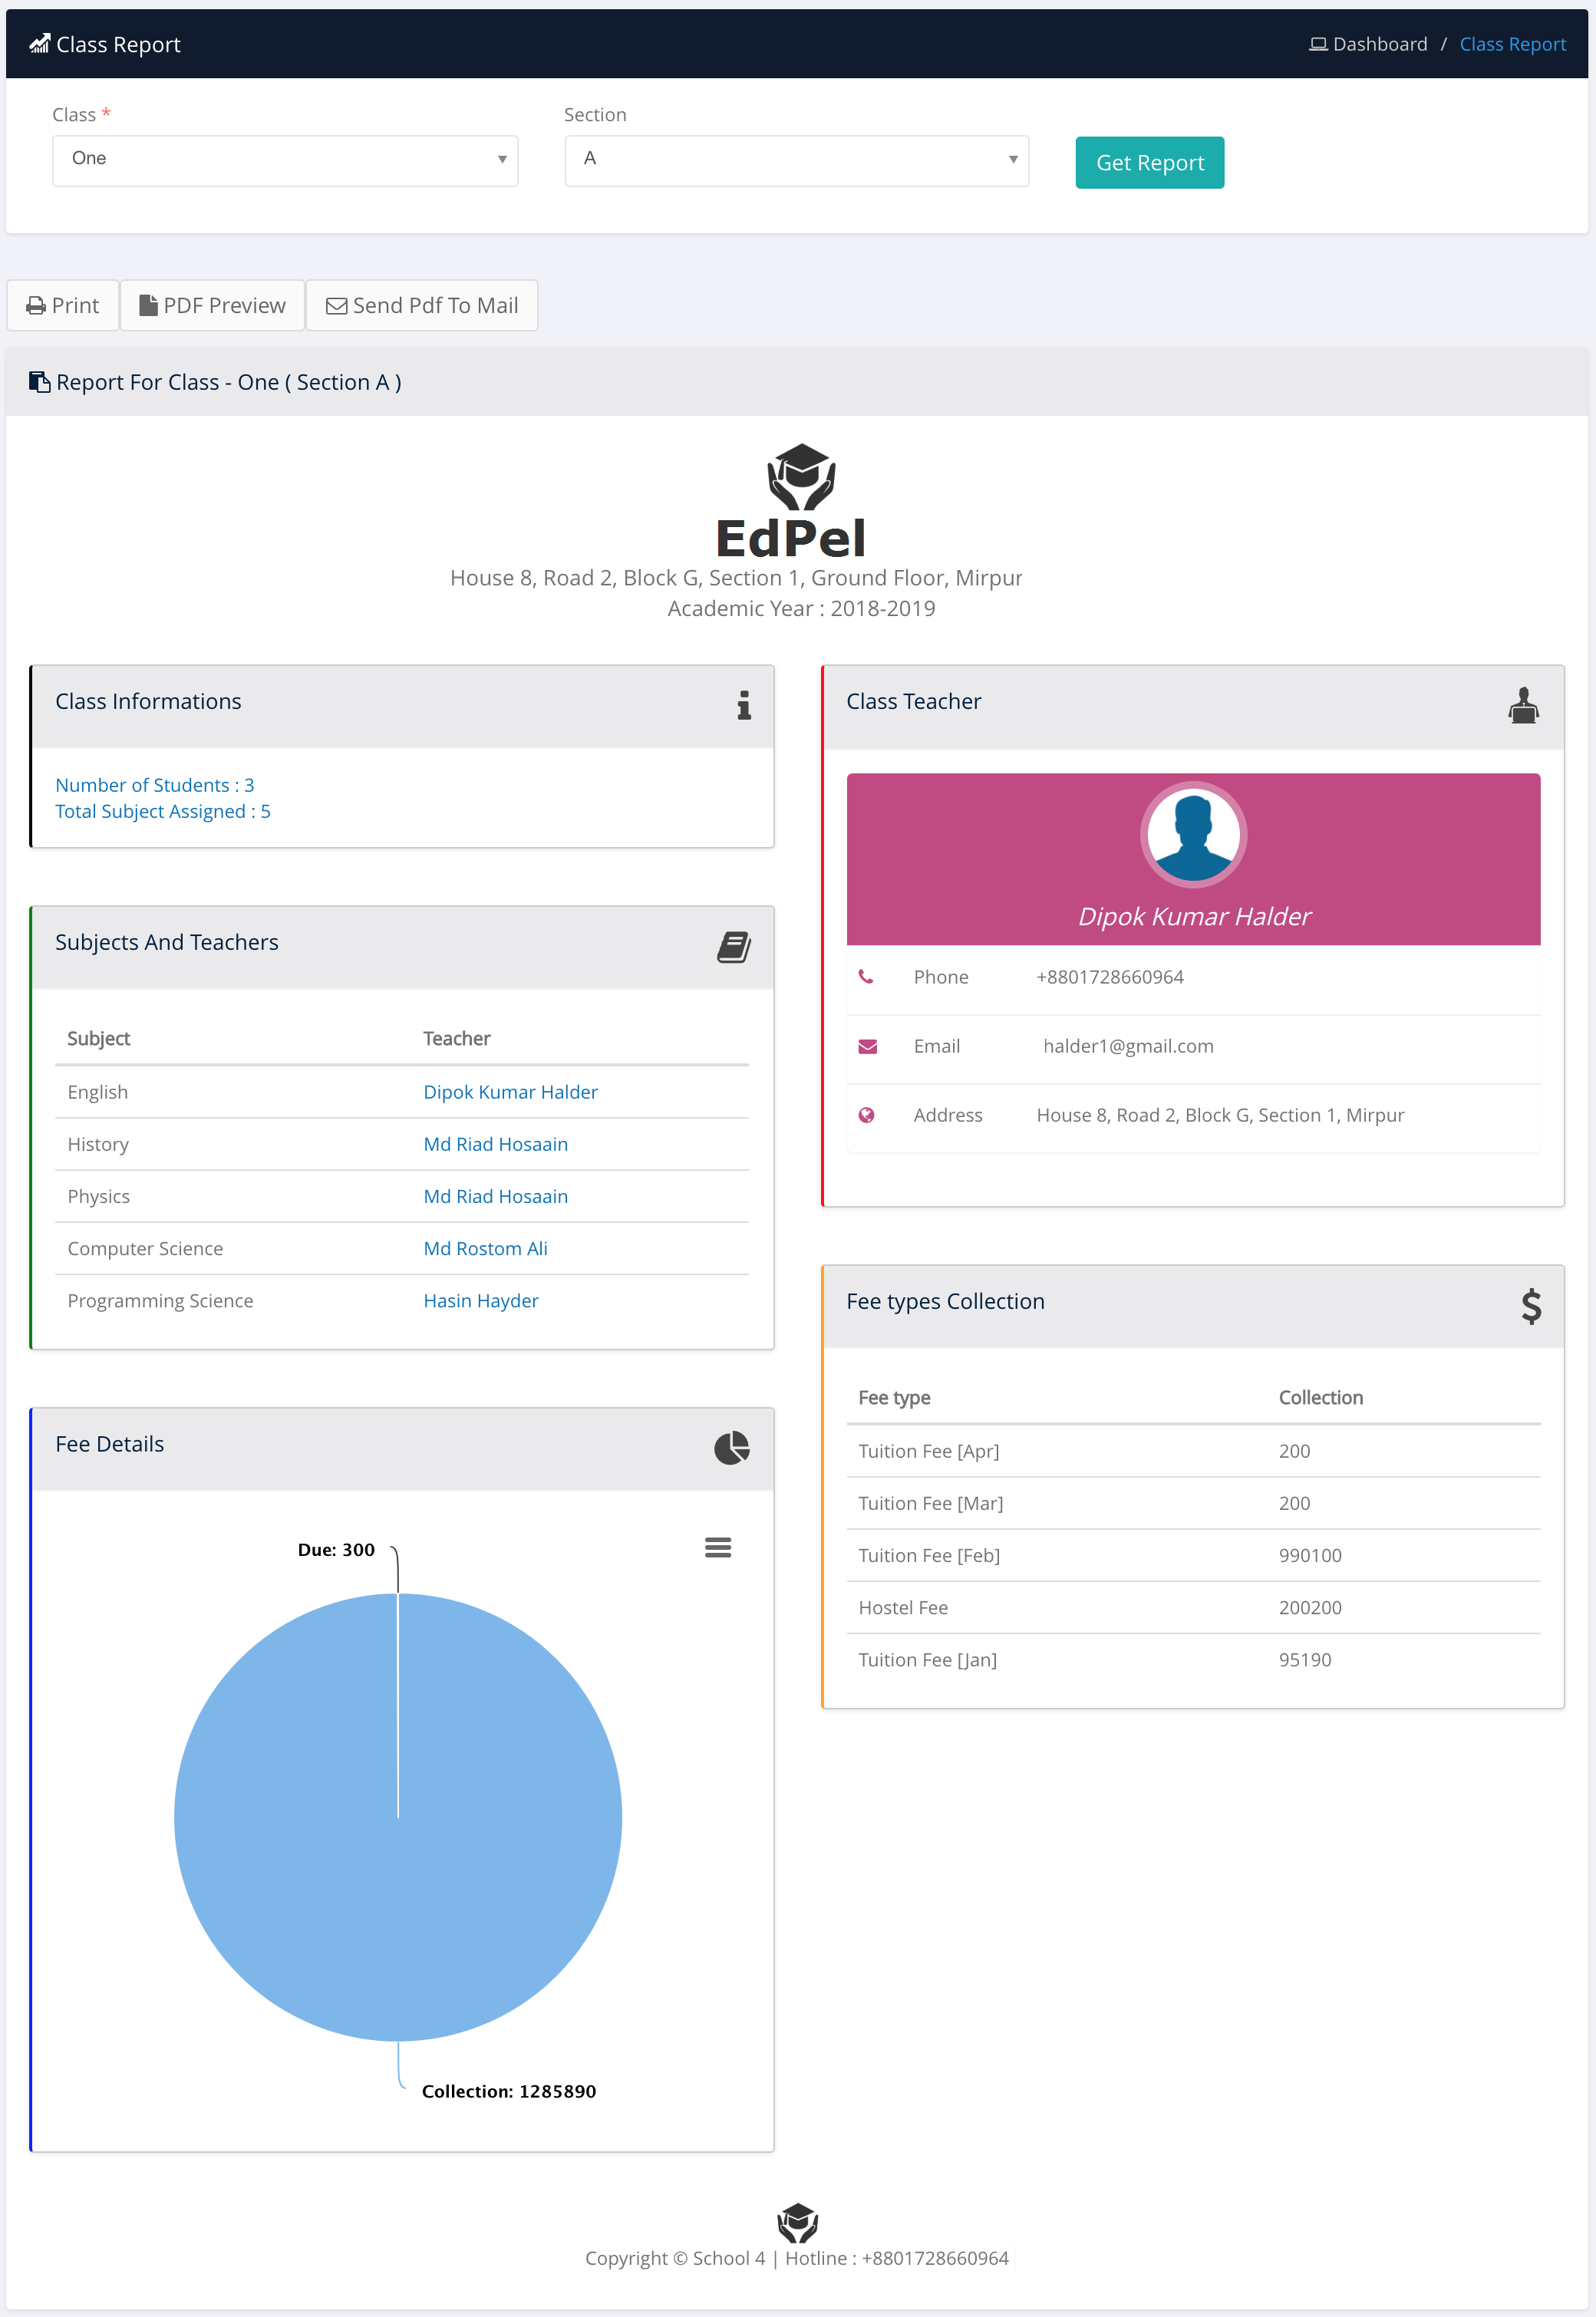The image size is (1596, 2317).
Task: Open the Class dropdown showing One
Action: click(285, 160)
